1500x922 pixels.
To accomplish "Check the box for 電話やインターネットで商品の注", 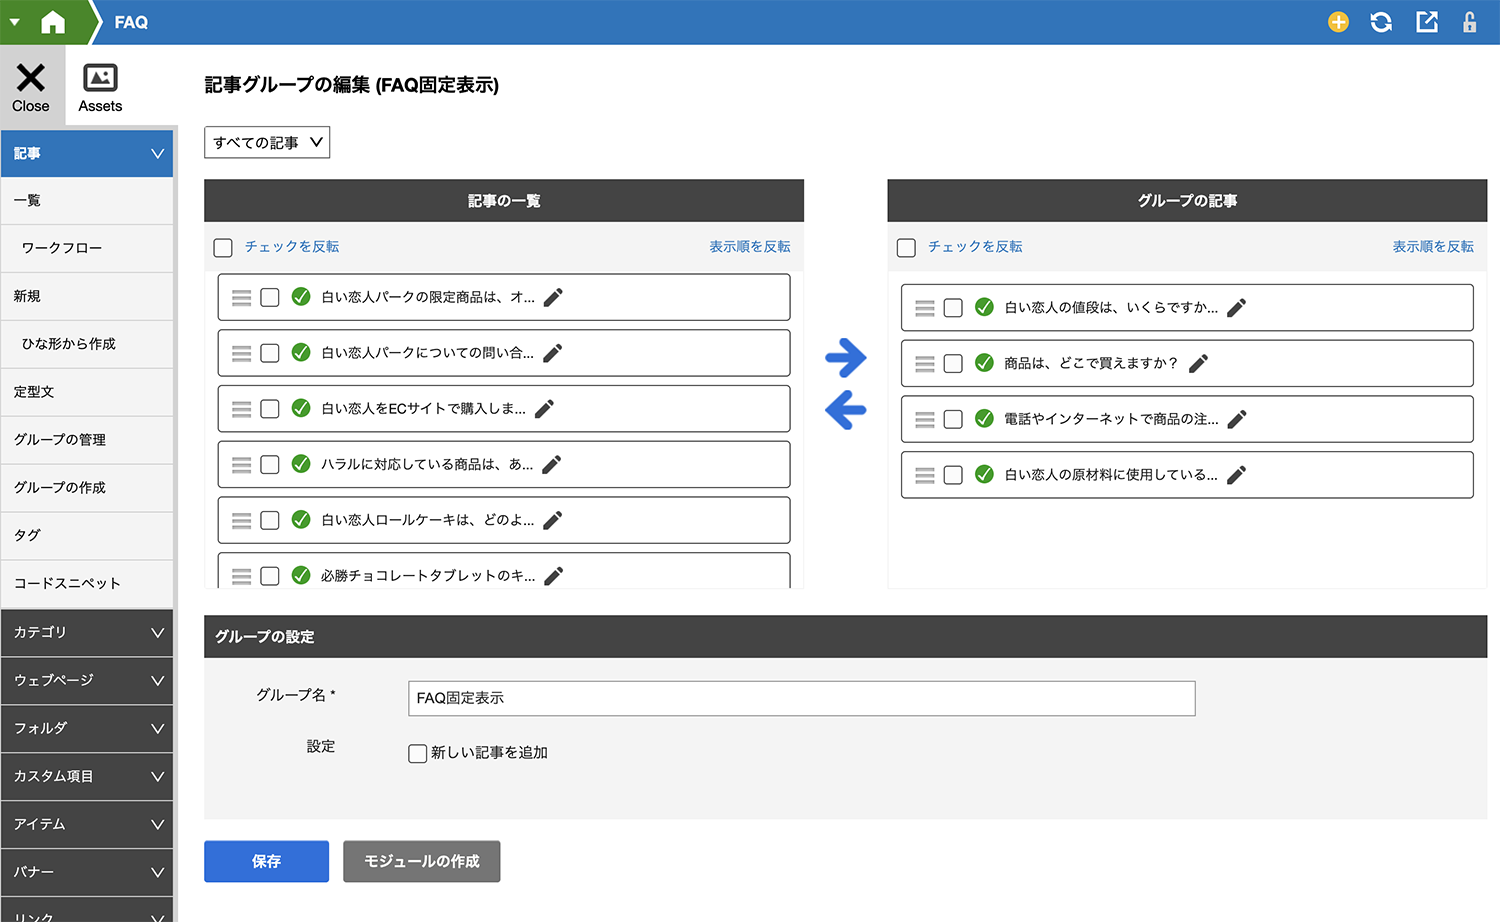I will pyautogui.click(x=953, y=419).
